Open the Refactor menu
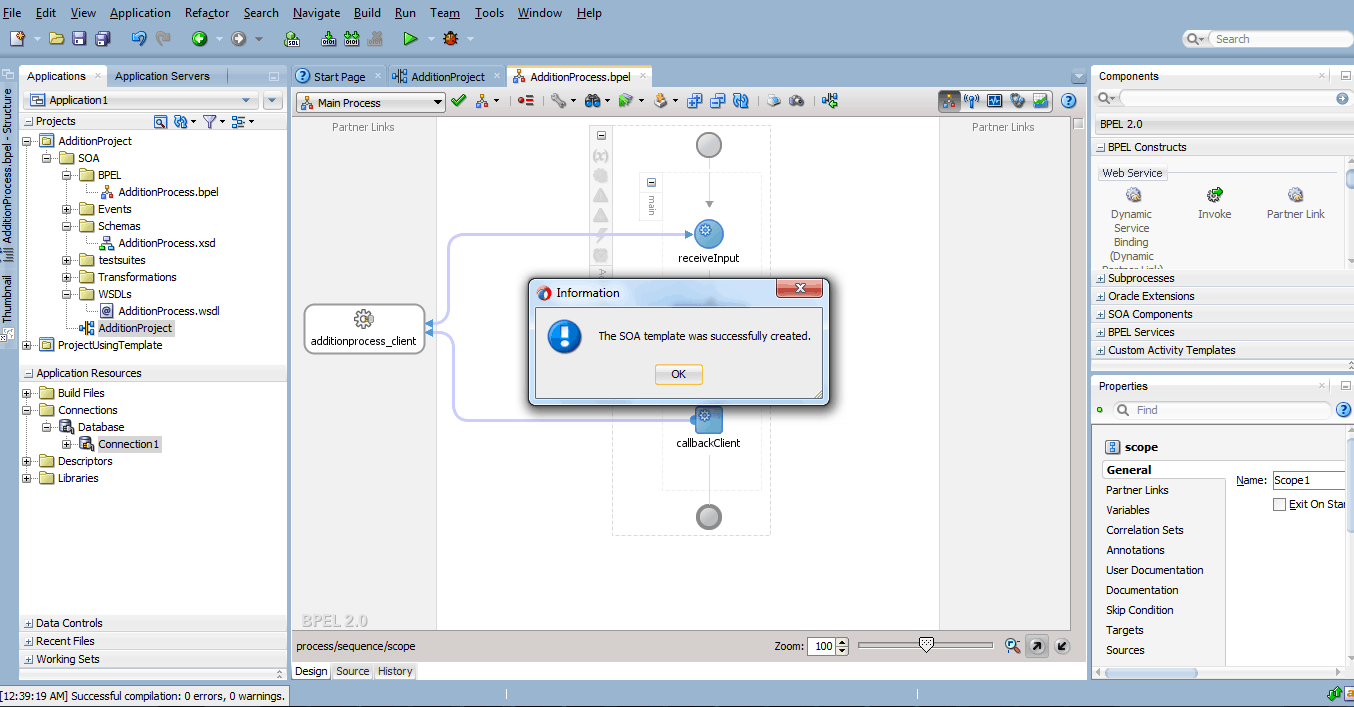Viewport: 1354px width, 707px height. 207,13
